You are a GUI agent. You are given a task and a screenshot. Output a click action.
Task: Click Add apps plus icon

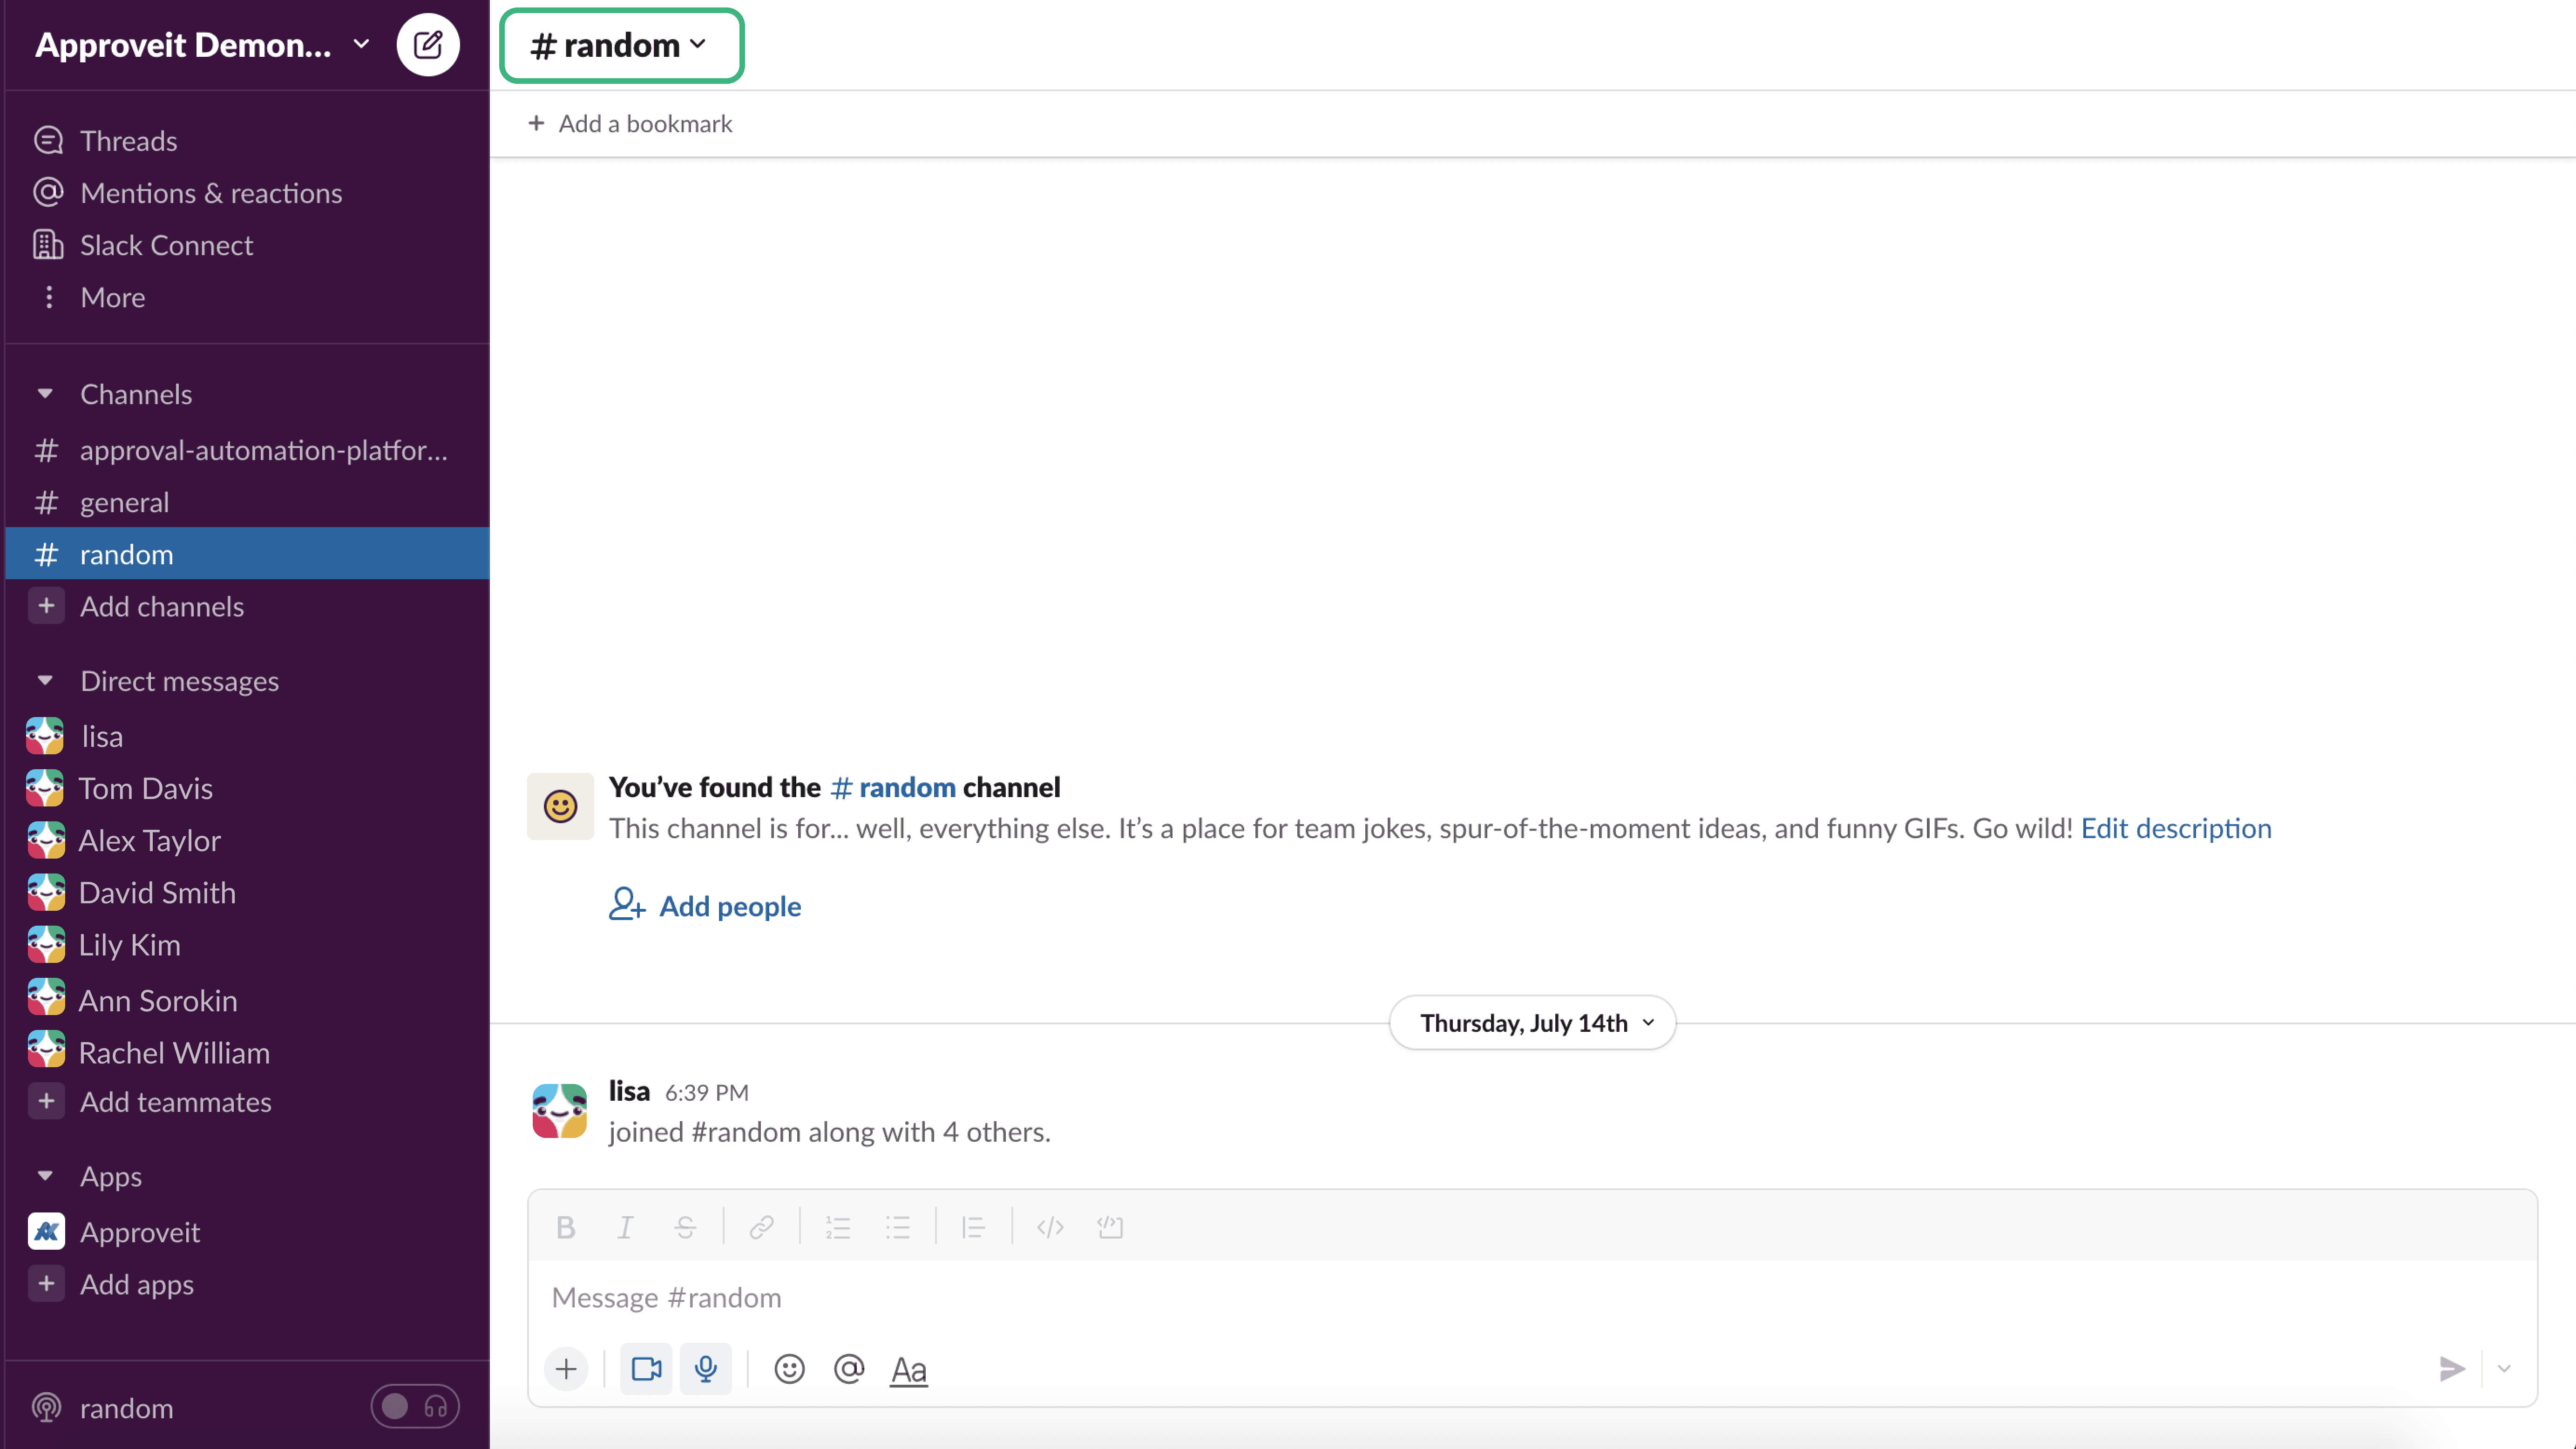point(46,1284)
